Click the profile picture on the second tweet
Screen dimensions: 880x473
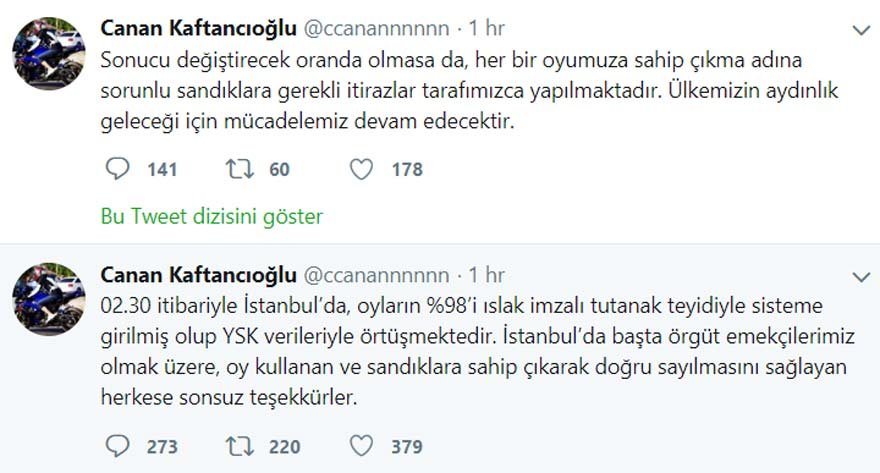pos(48,298)
